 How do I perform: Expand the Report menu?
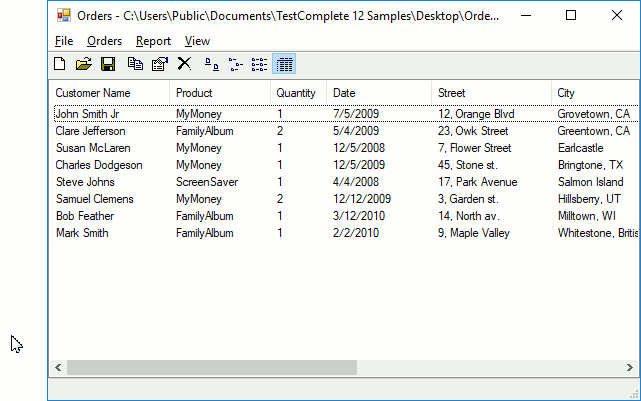[153, 41]
